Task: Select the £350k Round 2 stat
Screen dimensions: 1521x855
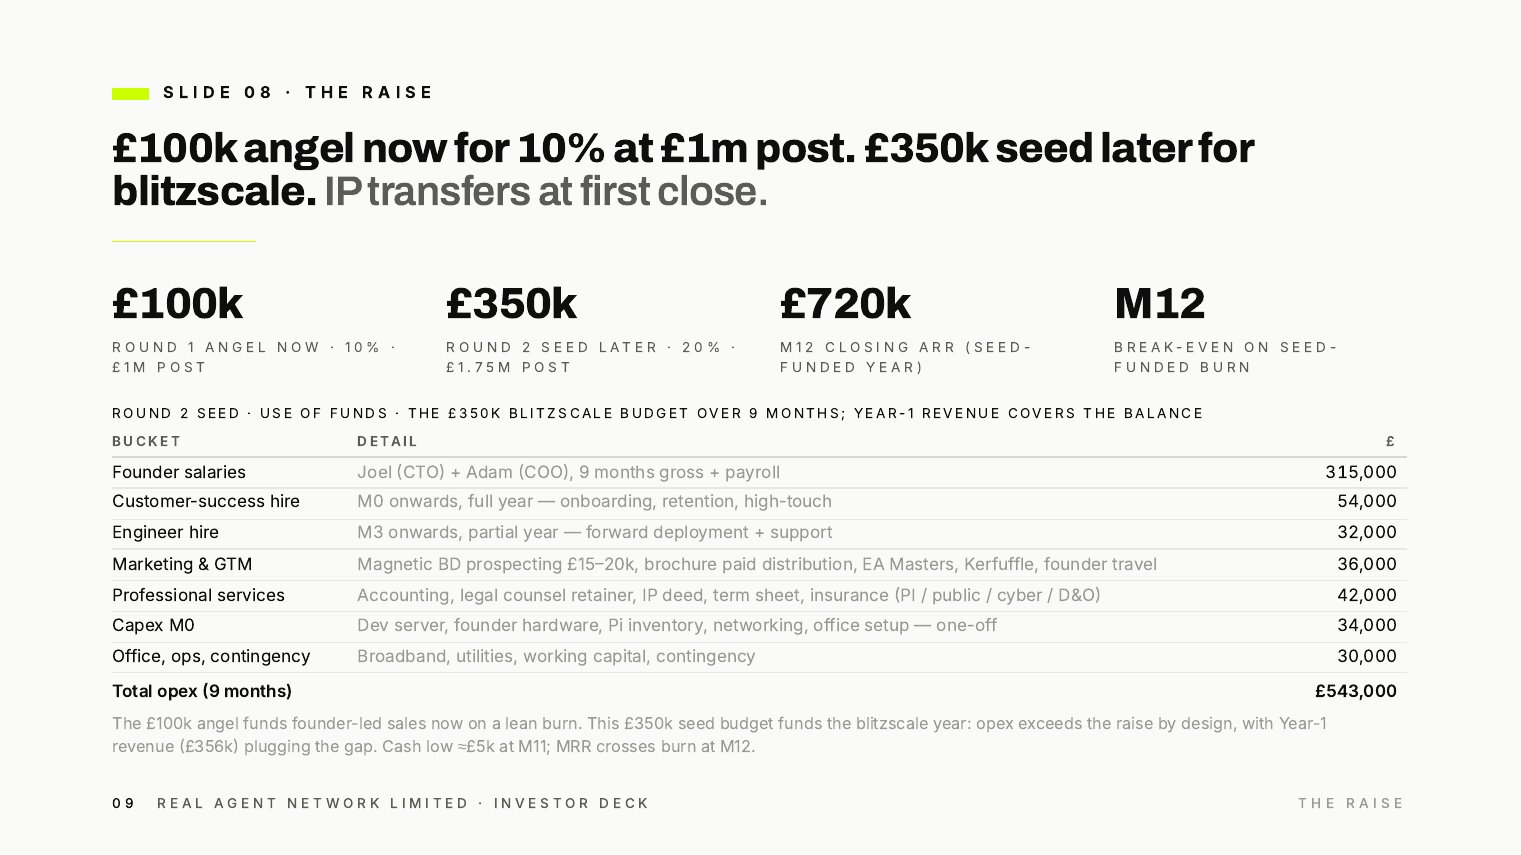Action: tap(511, 303)
